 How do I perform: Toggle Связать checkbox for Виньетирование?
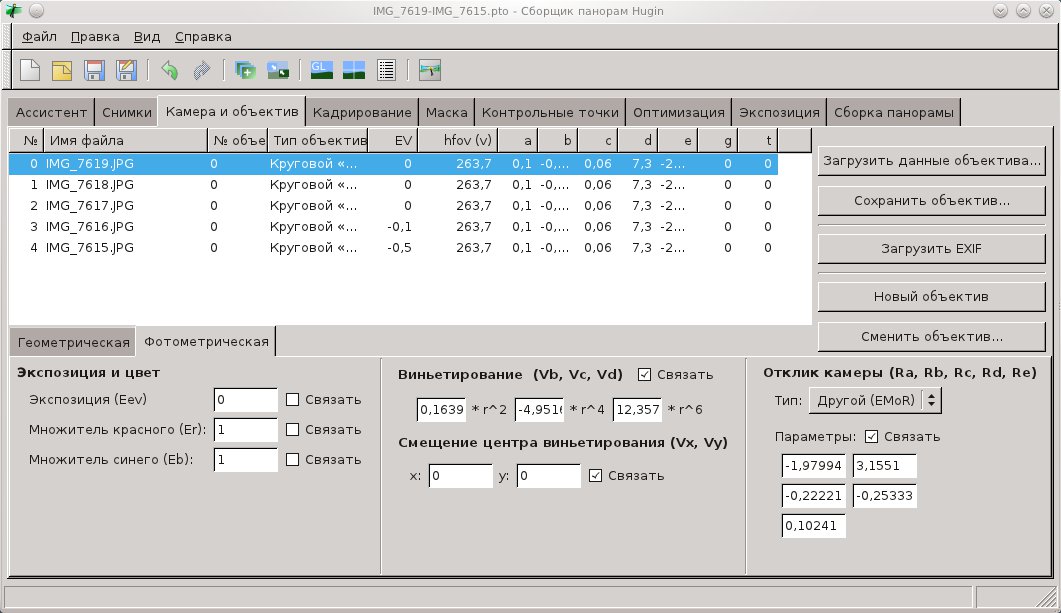coord(644,375)
